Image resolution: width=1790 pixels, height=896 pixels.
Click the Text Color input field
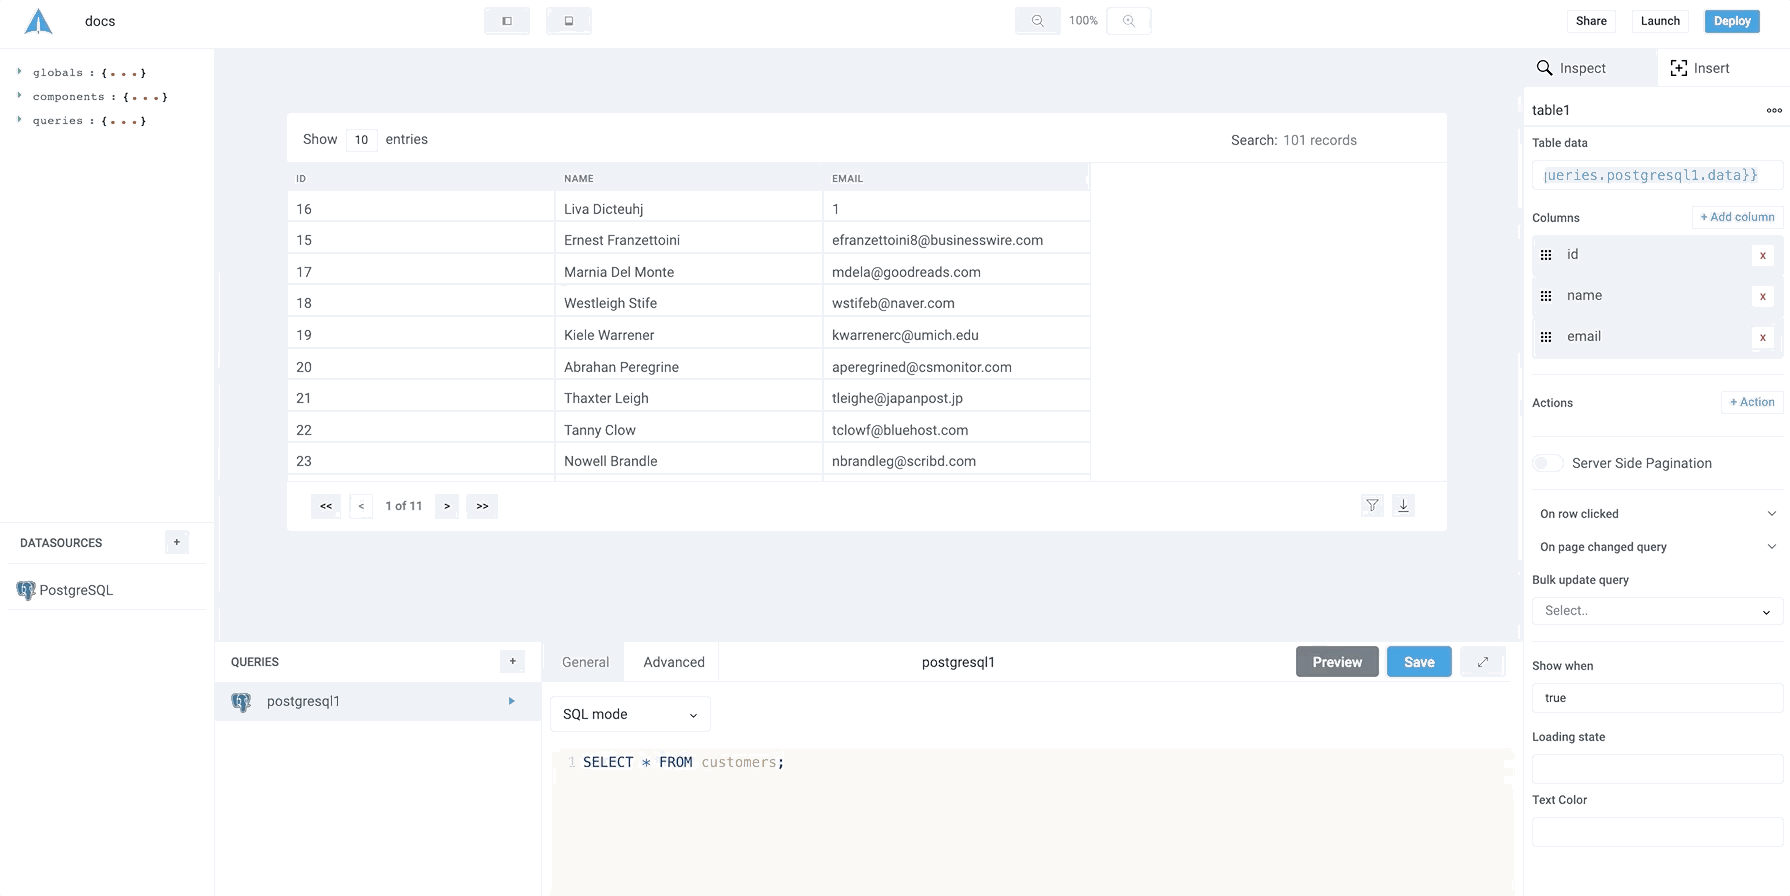1656,831
